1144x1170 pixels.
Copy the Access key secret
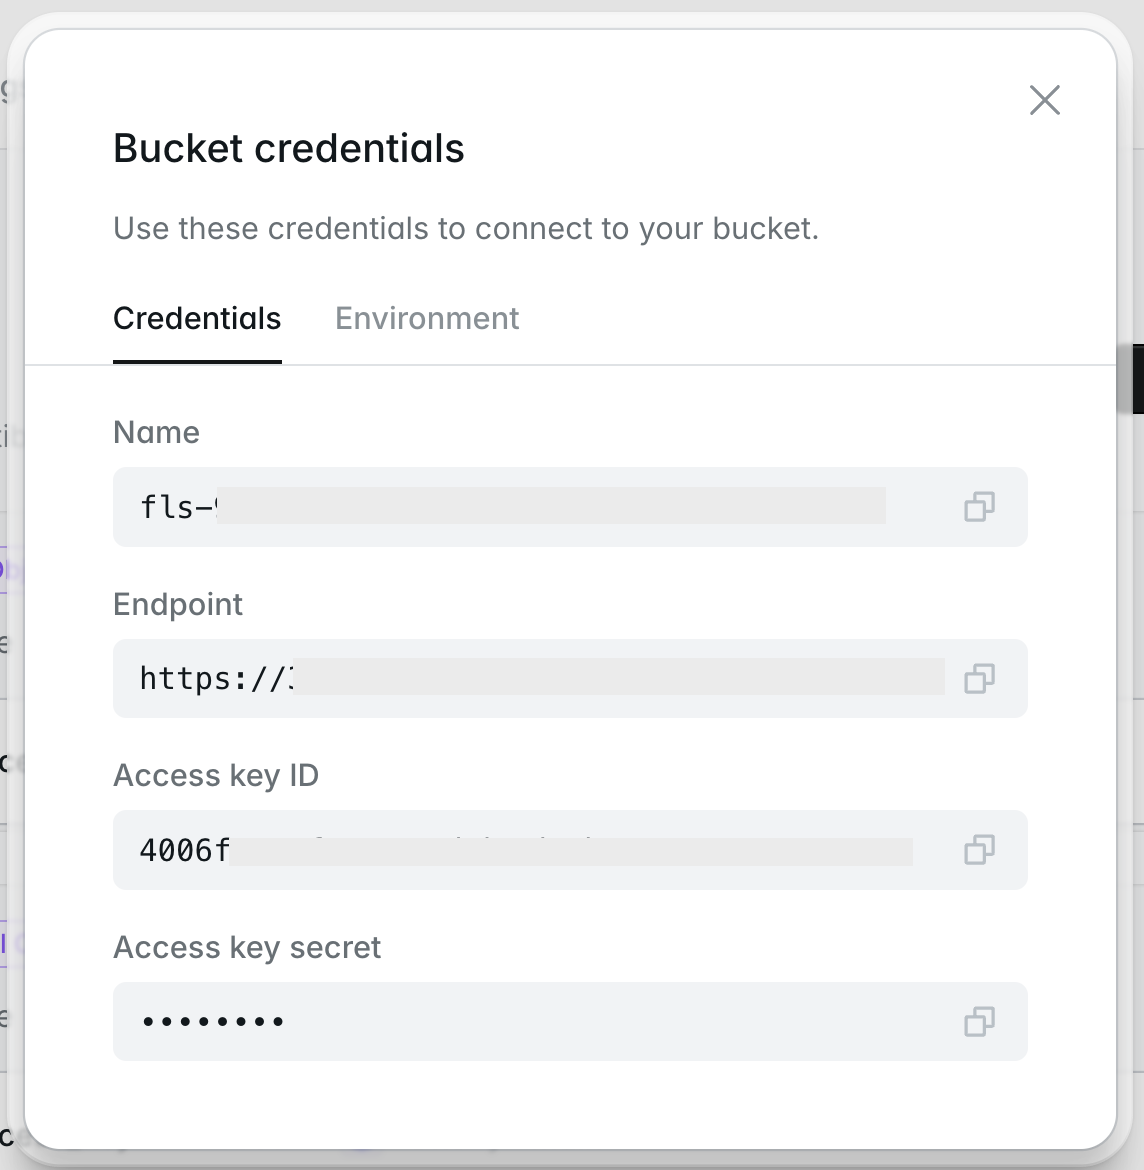click(x=979, y=1022)
